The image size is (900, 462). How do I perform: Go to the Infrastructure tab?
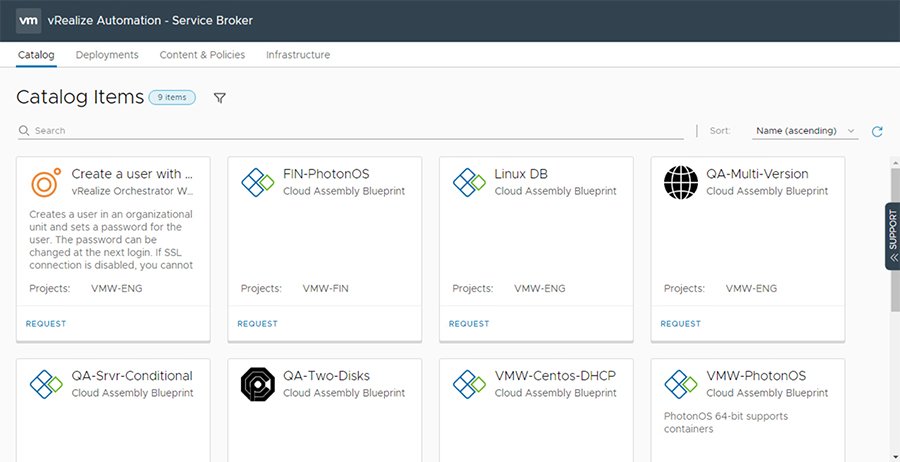tap(298, 55)
